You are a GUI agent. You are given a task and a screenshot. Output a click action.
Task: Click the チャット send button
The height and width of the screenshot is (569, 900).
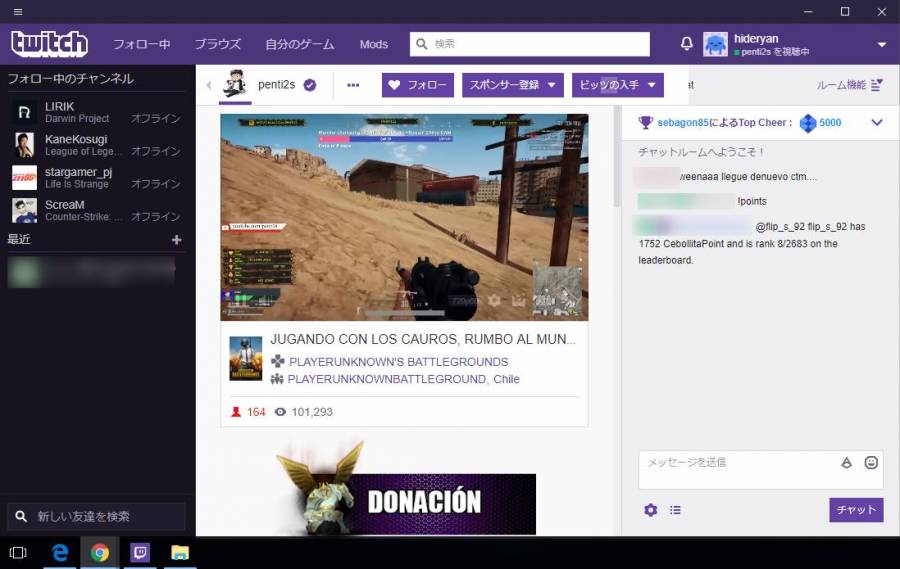856,510
